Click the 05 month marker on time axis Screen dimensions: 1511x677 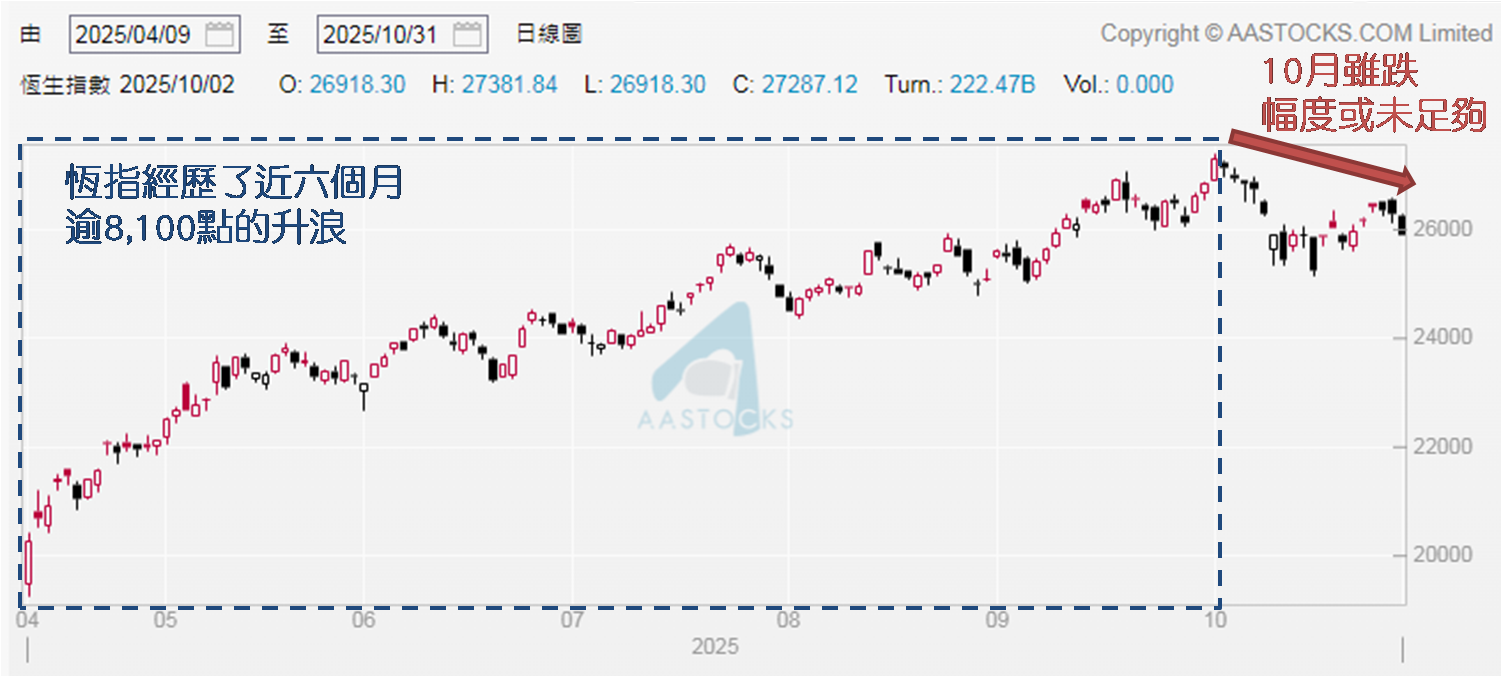(x=166, y=620)
